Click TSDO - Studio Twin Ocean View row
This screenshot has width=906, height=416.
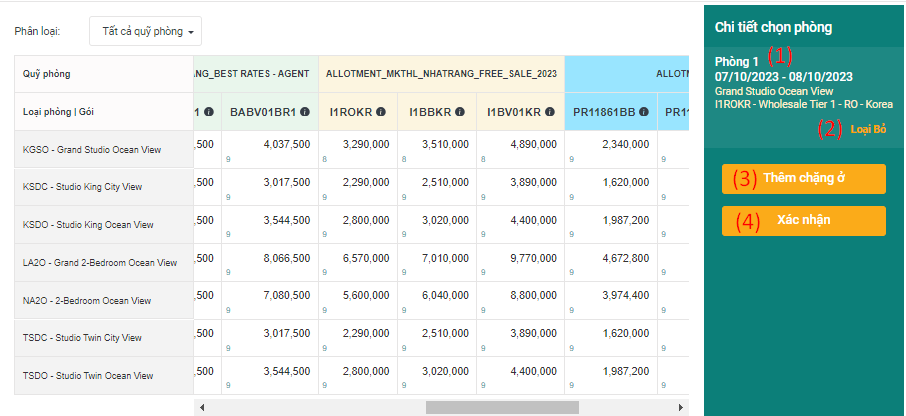104,376
